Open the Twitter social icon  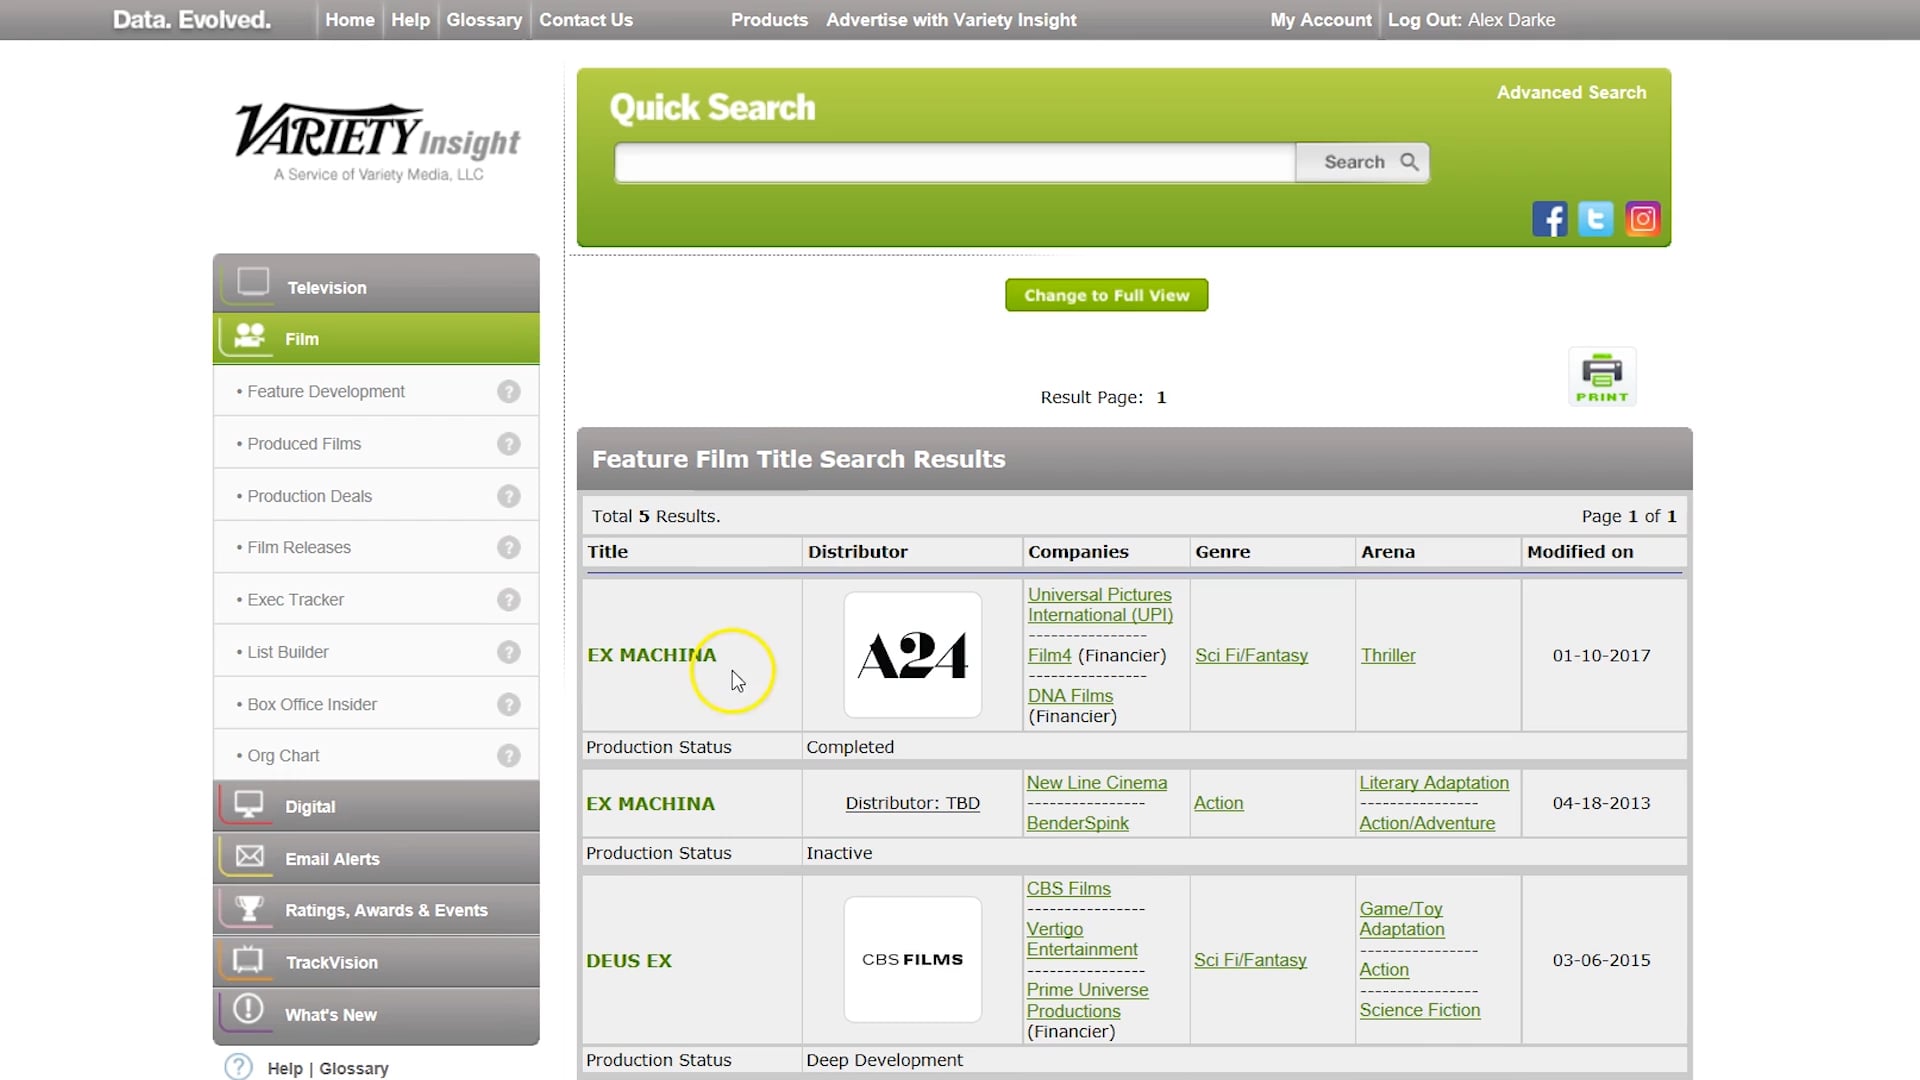[x=1596, y=219]
